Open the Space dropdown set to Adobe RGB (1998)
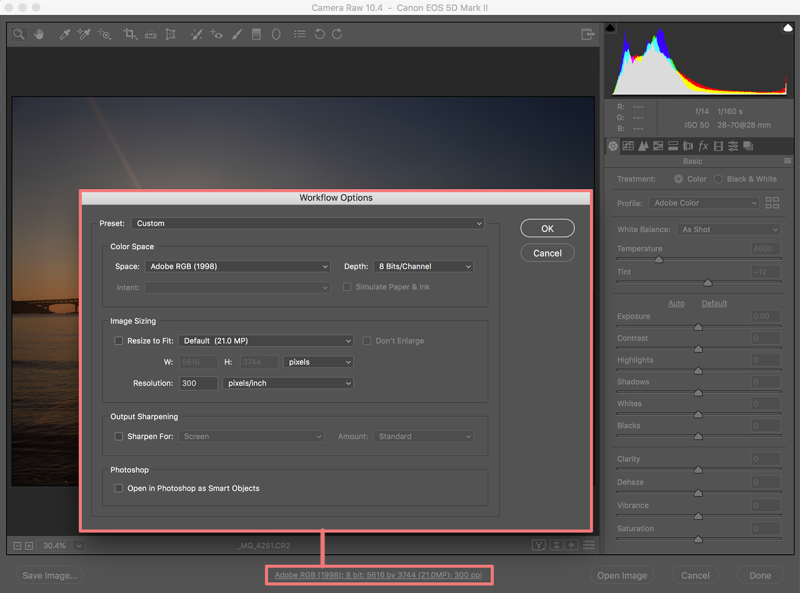800x593 pixels. 238,266
